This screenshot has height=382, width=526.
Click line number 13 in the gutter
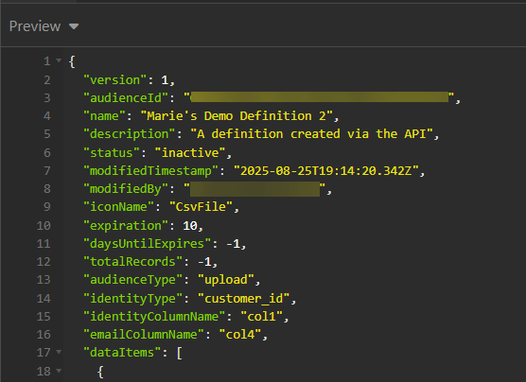44,280
